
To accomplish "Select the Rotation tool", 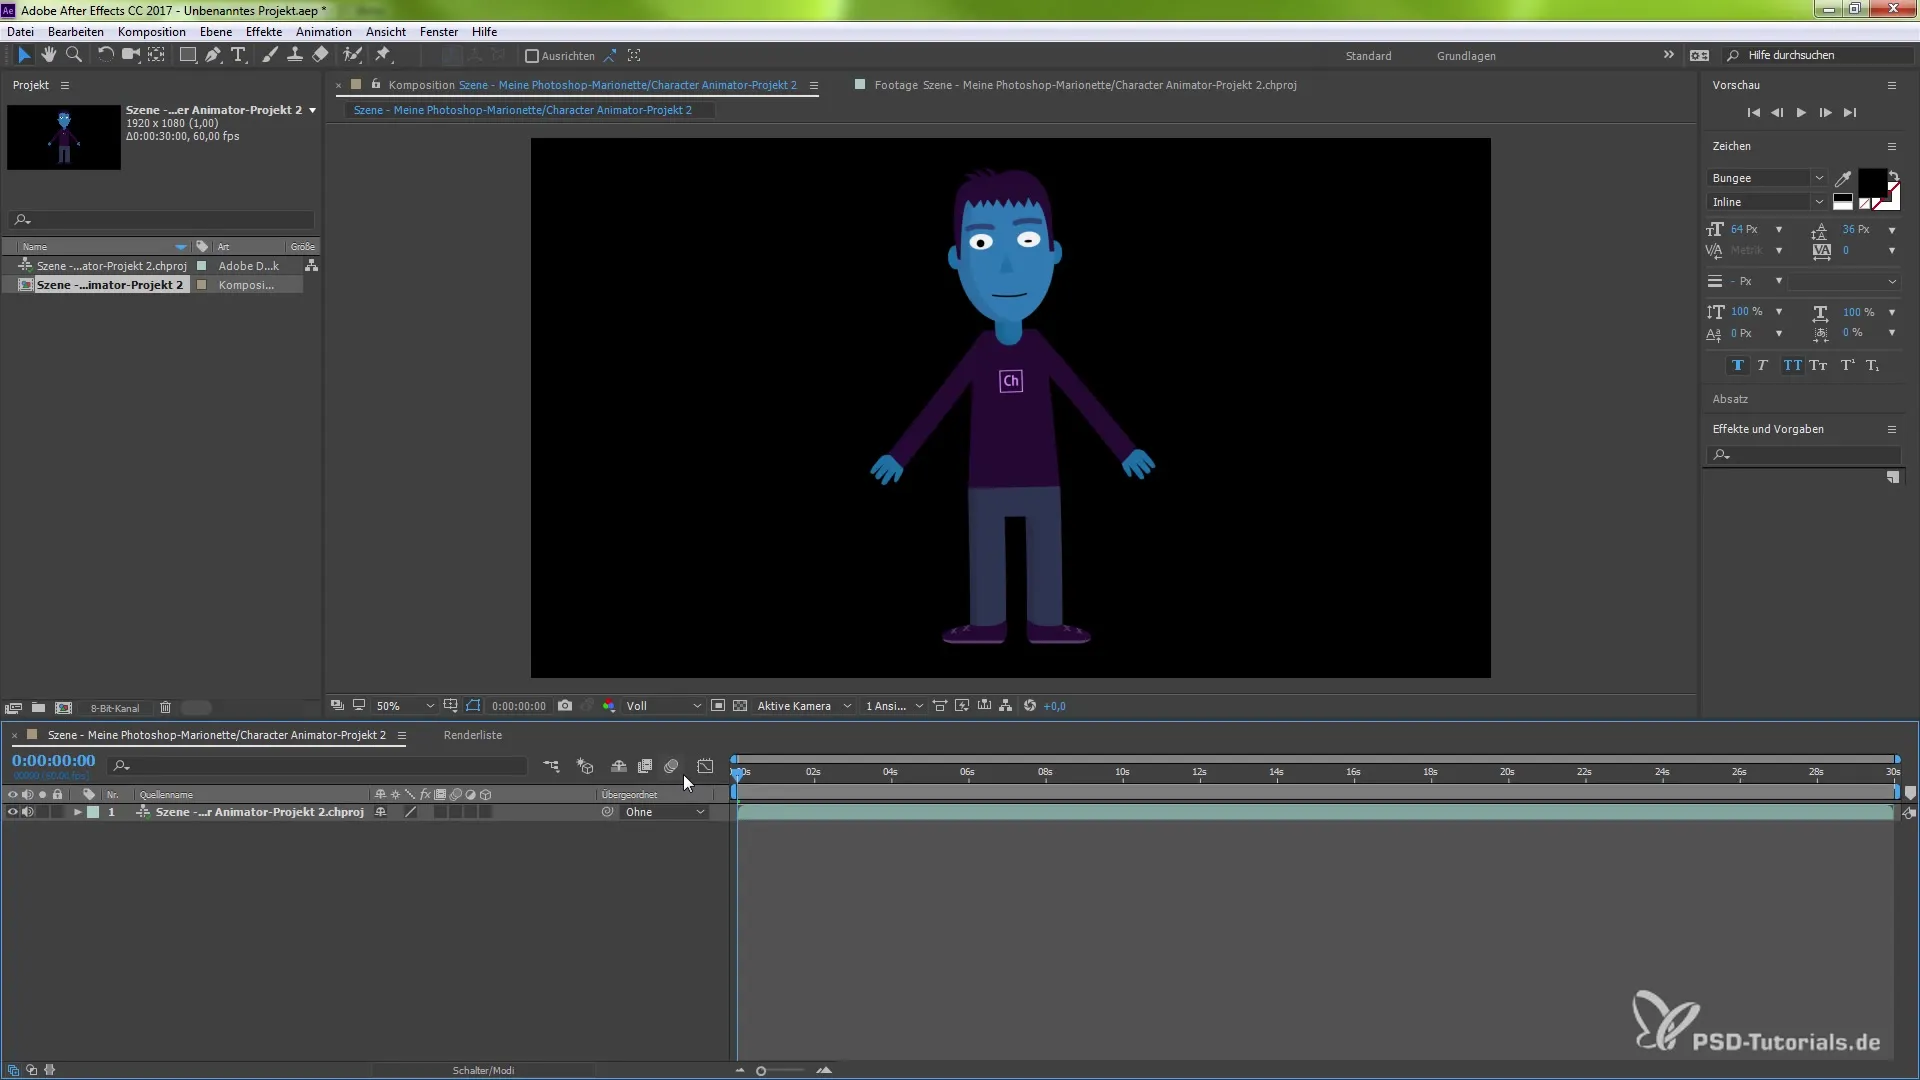I will coord(105,55).
